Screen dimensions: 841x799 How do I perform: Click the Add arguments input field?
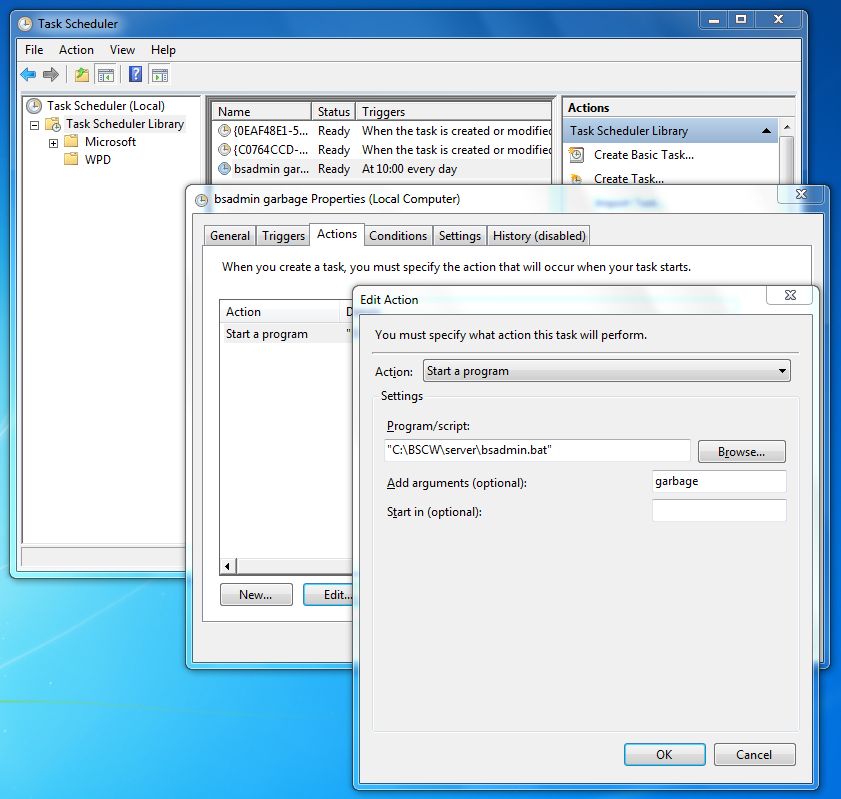[x=718, y=481]
